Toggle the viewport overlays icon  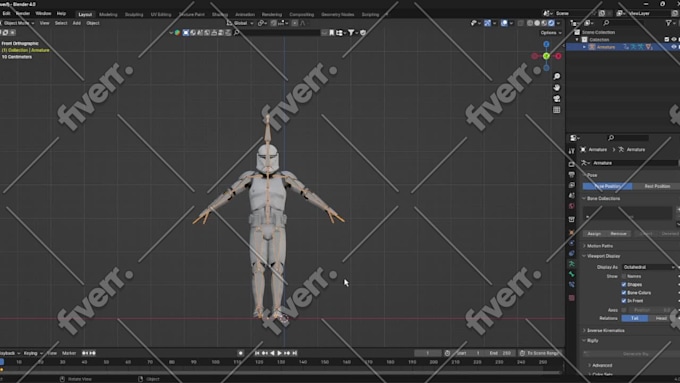point(504,23)
